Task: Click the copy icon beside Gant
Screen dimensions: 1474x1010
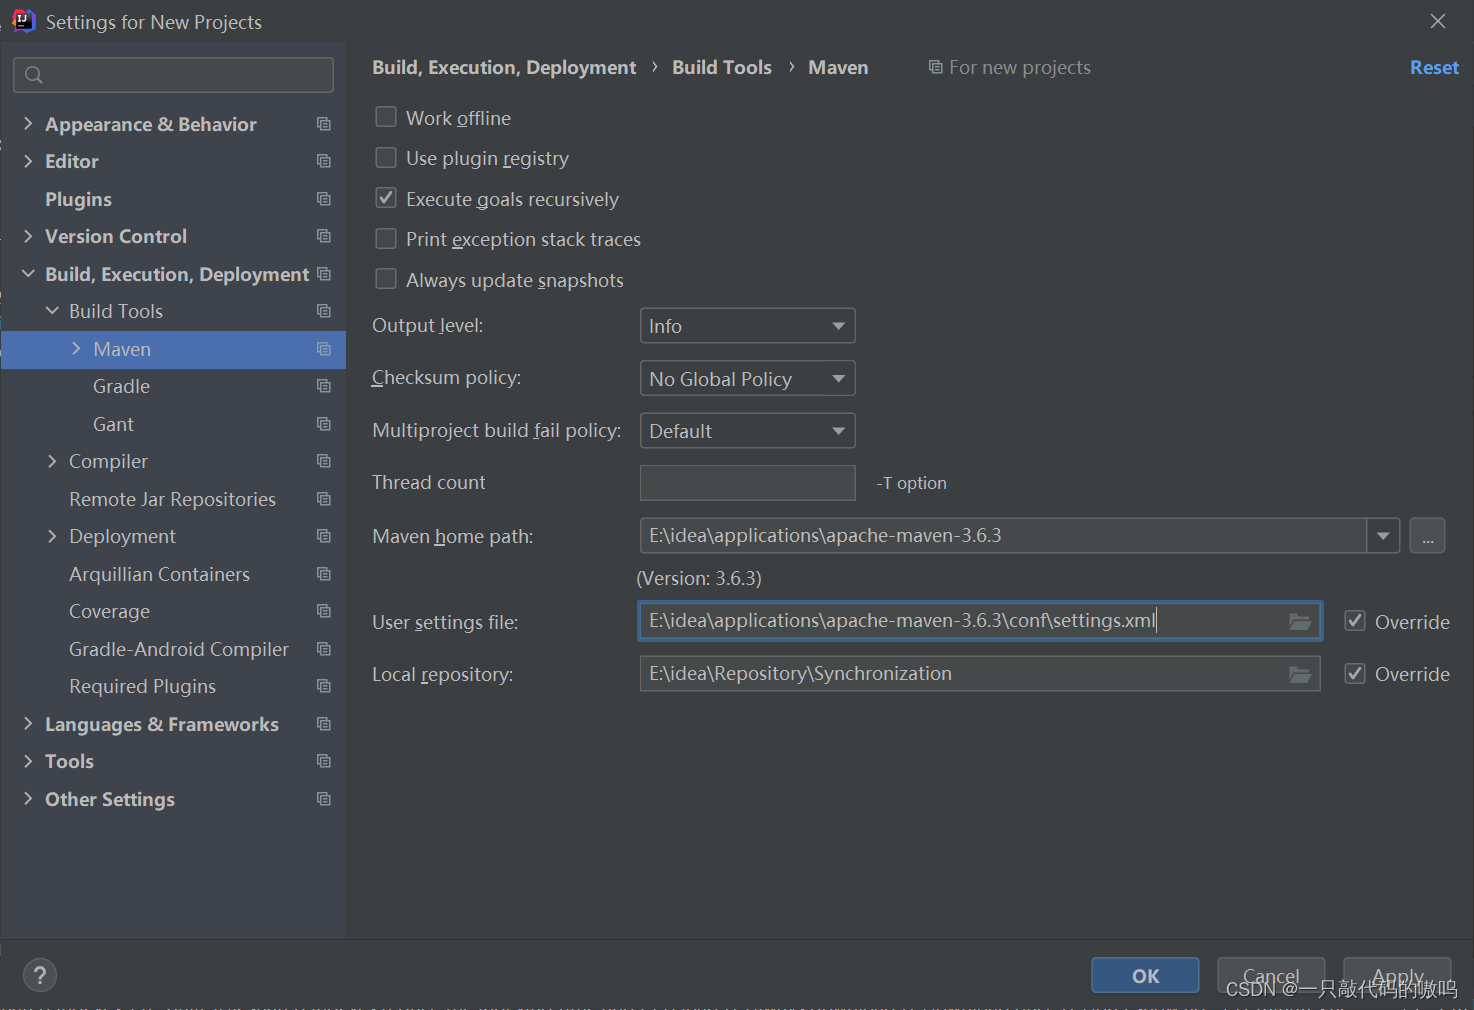Action: coord(324,424)
